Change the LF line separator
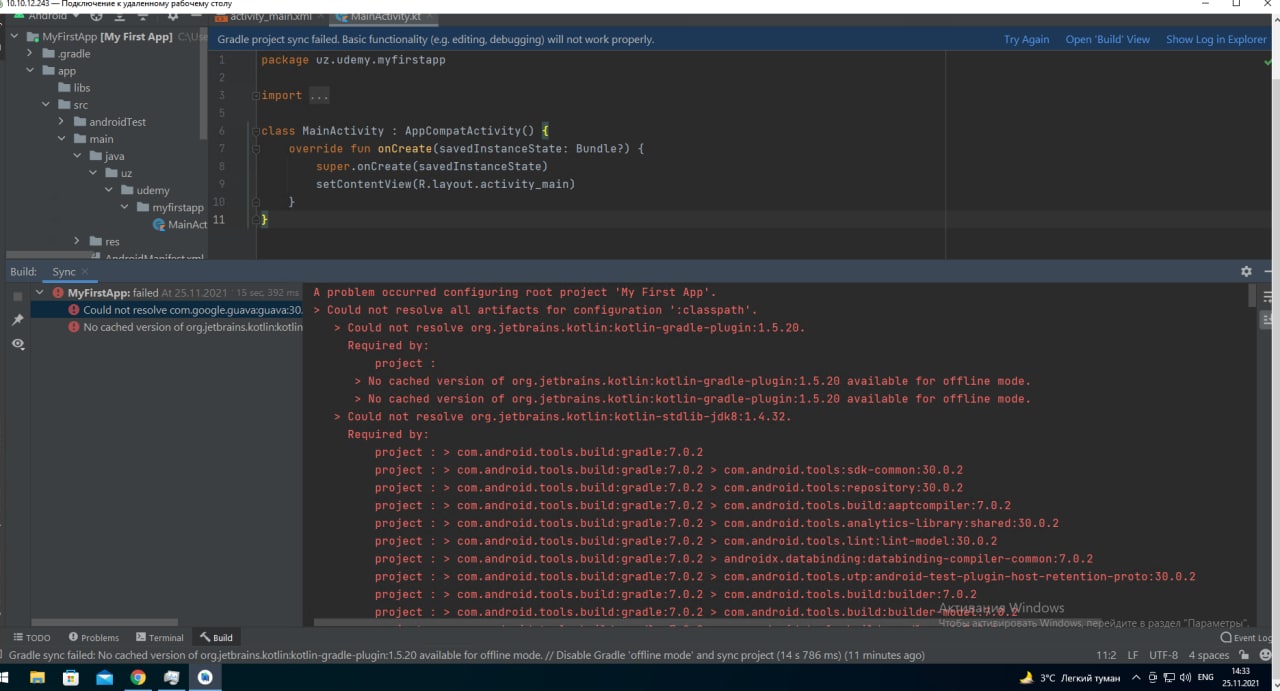This screenshot has height=691, width=1280. (1133, 655)
